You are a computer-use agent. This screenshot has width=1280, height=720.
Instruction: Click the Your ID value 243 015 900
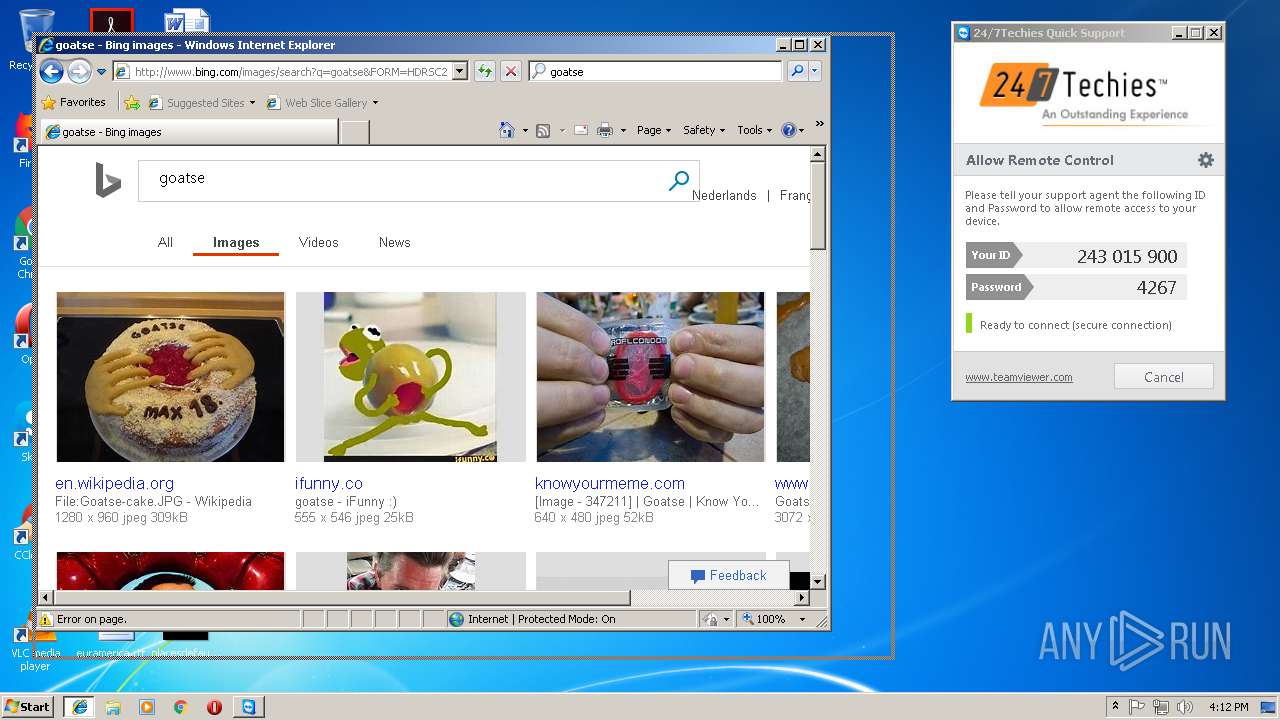[1127, 256]
